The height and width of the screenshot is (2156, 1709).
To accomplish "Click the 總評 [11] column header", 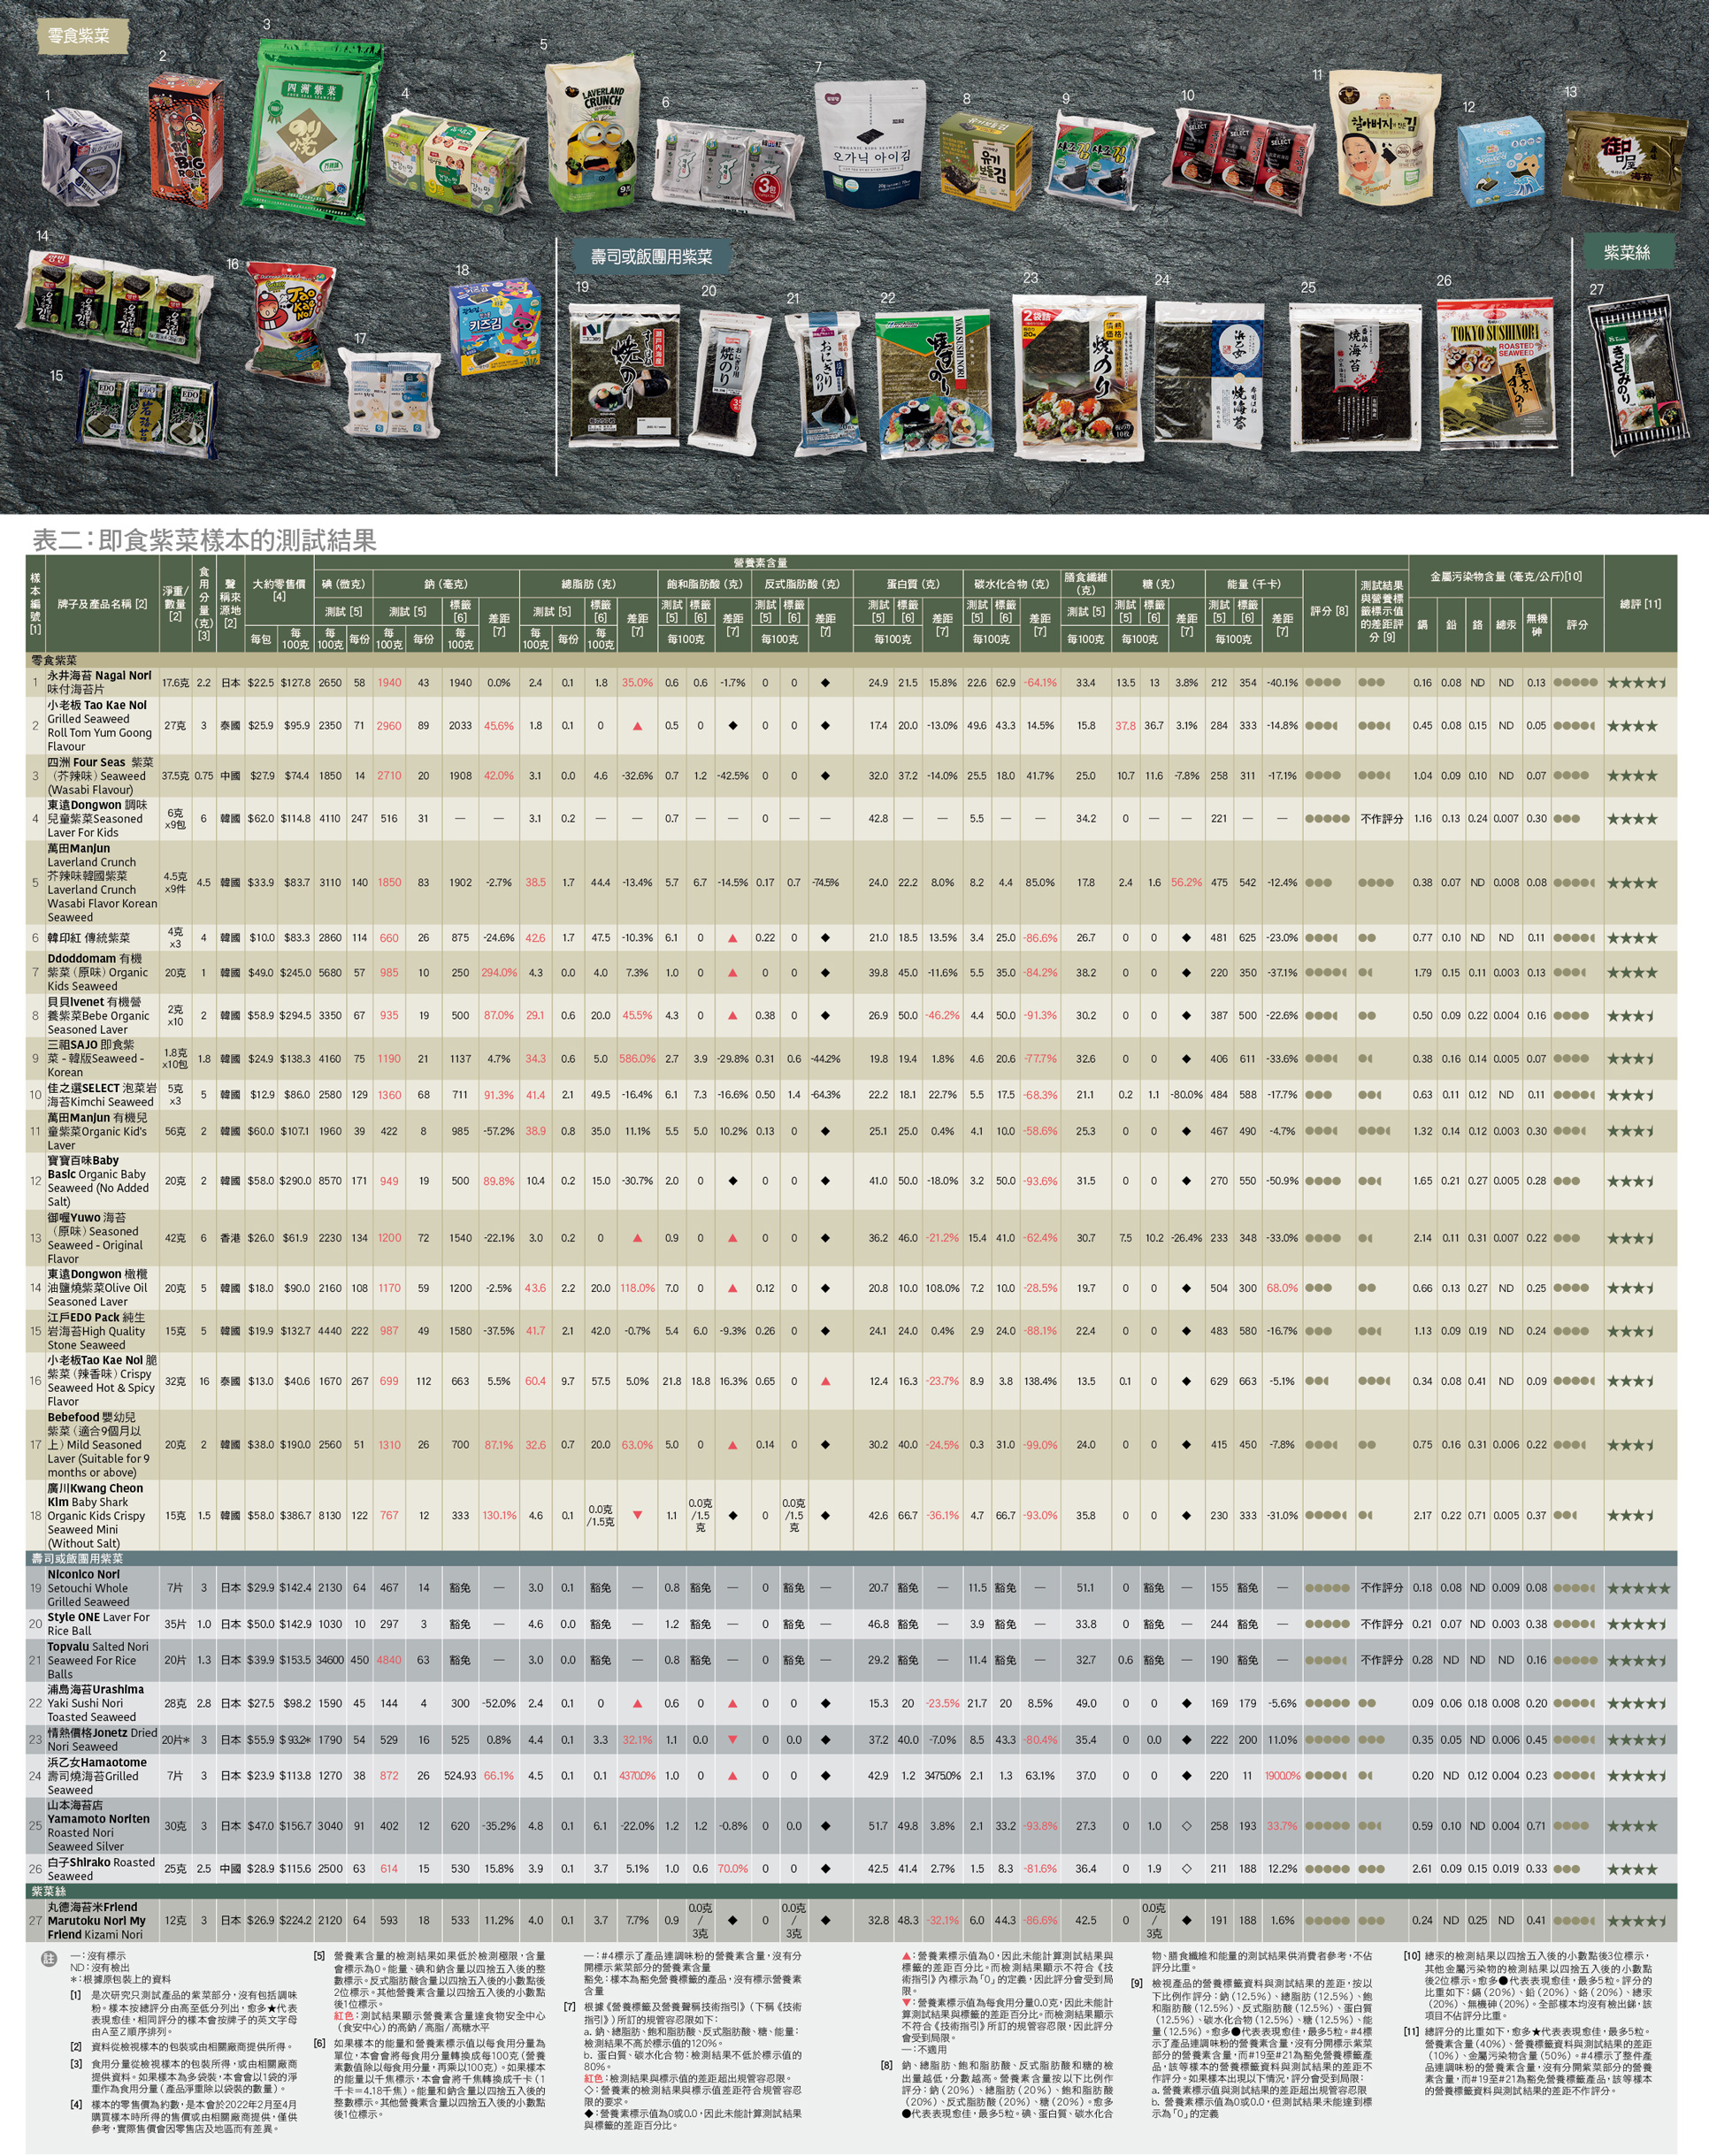I will click(x=1640, y=604).
